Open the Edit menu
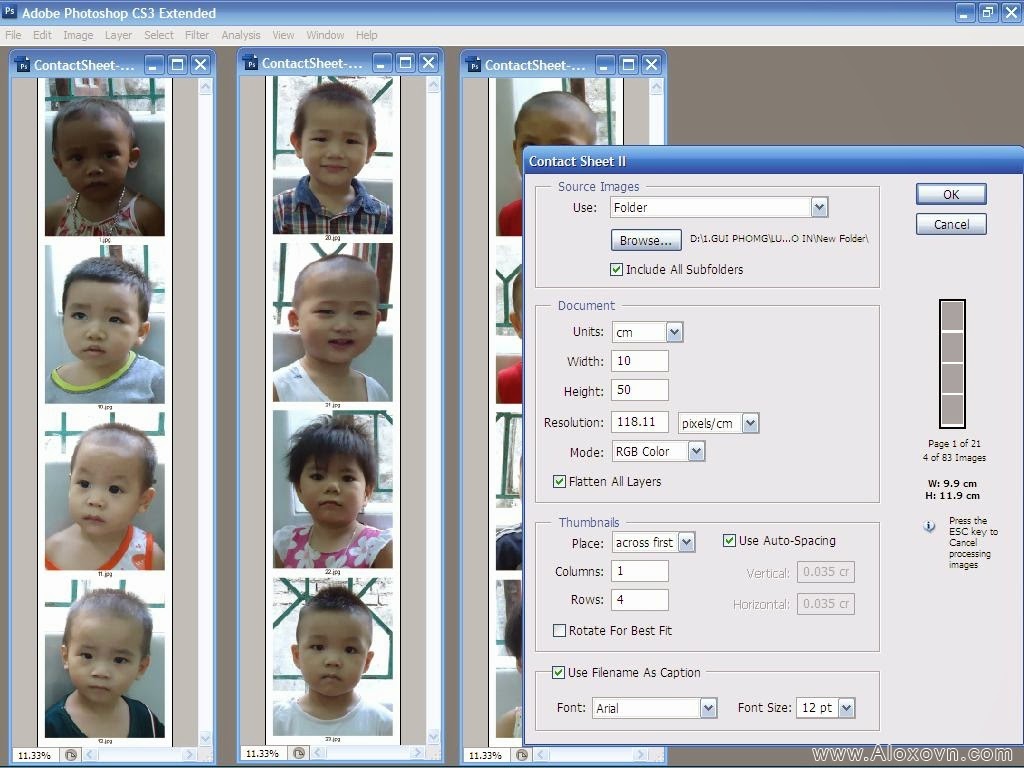 pyautogui.click(x=42, y=35)
